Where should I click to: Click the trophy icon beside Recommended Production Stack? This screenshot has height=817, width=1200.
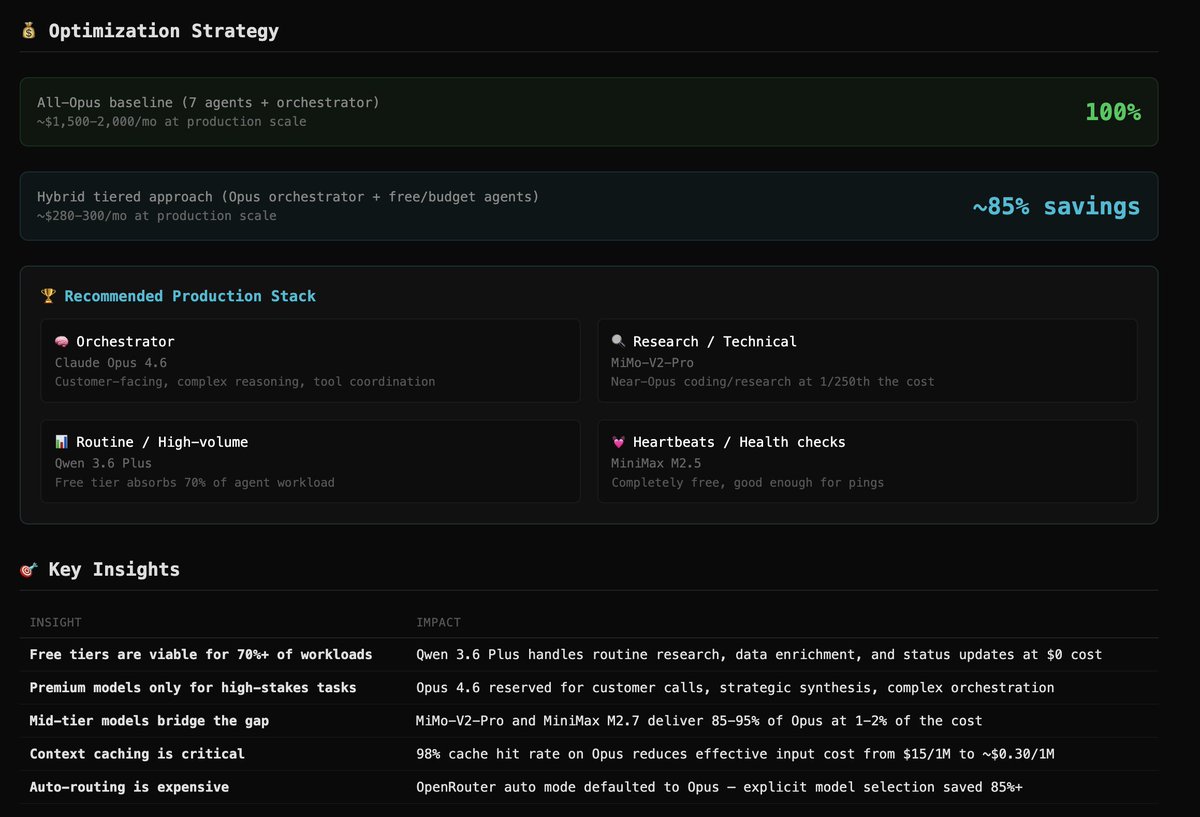(48, 296)
